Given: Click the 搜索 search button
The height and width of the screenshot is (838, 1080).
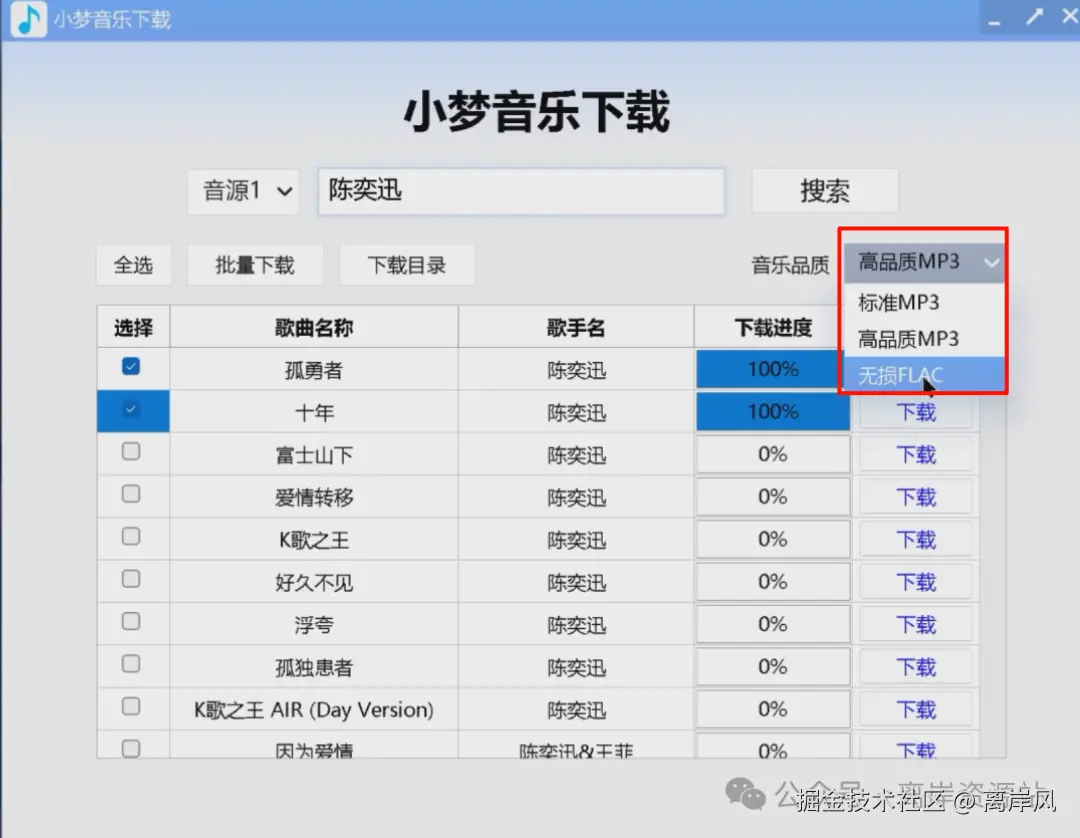Looking at the screenshot, I should [x=825, y=190].
